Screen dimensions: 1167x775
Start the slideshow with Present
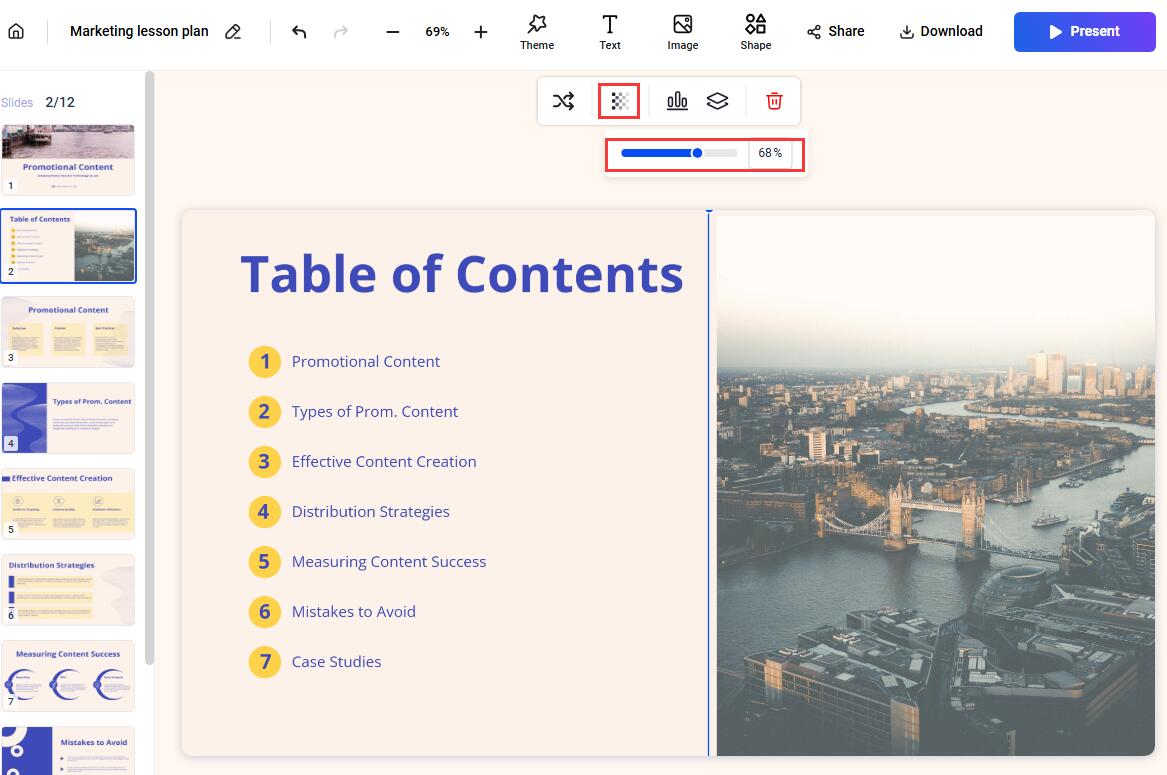point(1084,31)
